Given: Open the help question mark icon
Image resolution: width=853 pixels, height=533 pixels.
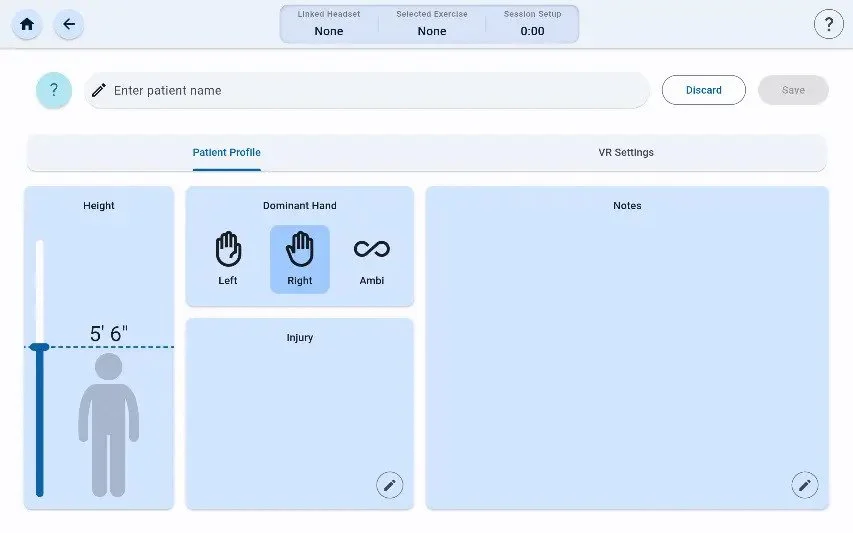Looking at the screenshot, I should click(829, 24).
